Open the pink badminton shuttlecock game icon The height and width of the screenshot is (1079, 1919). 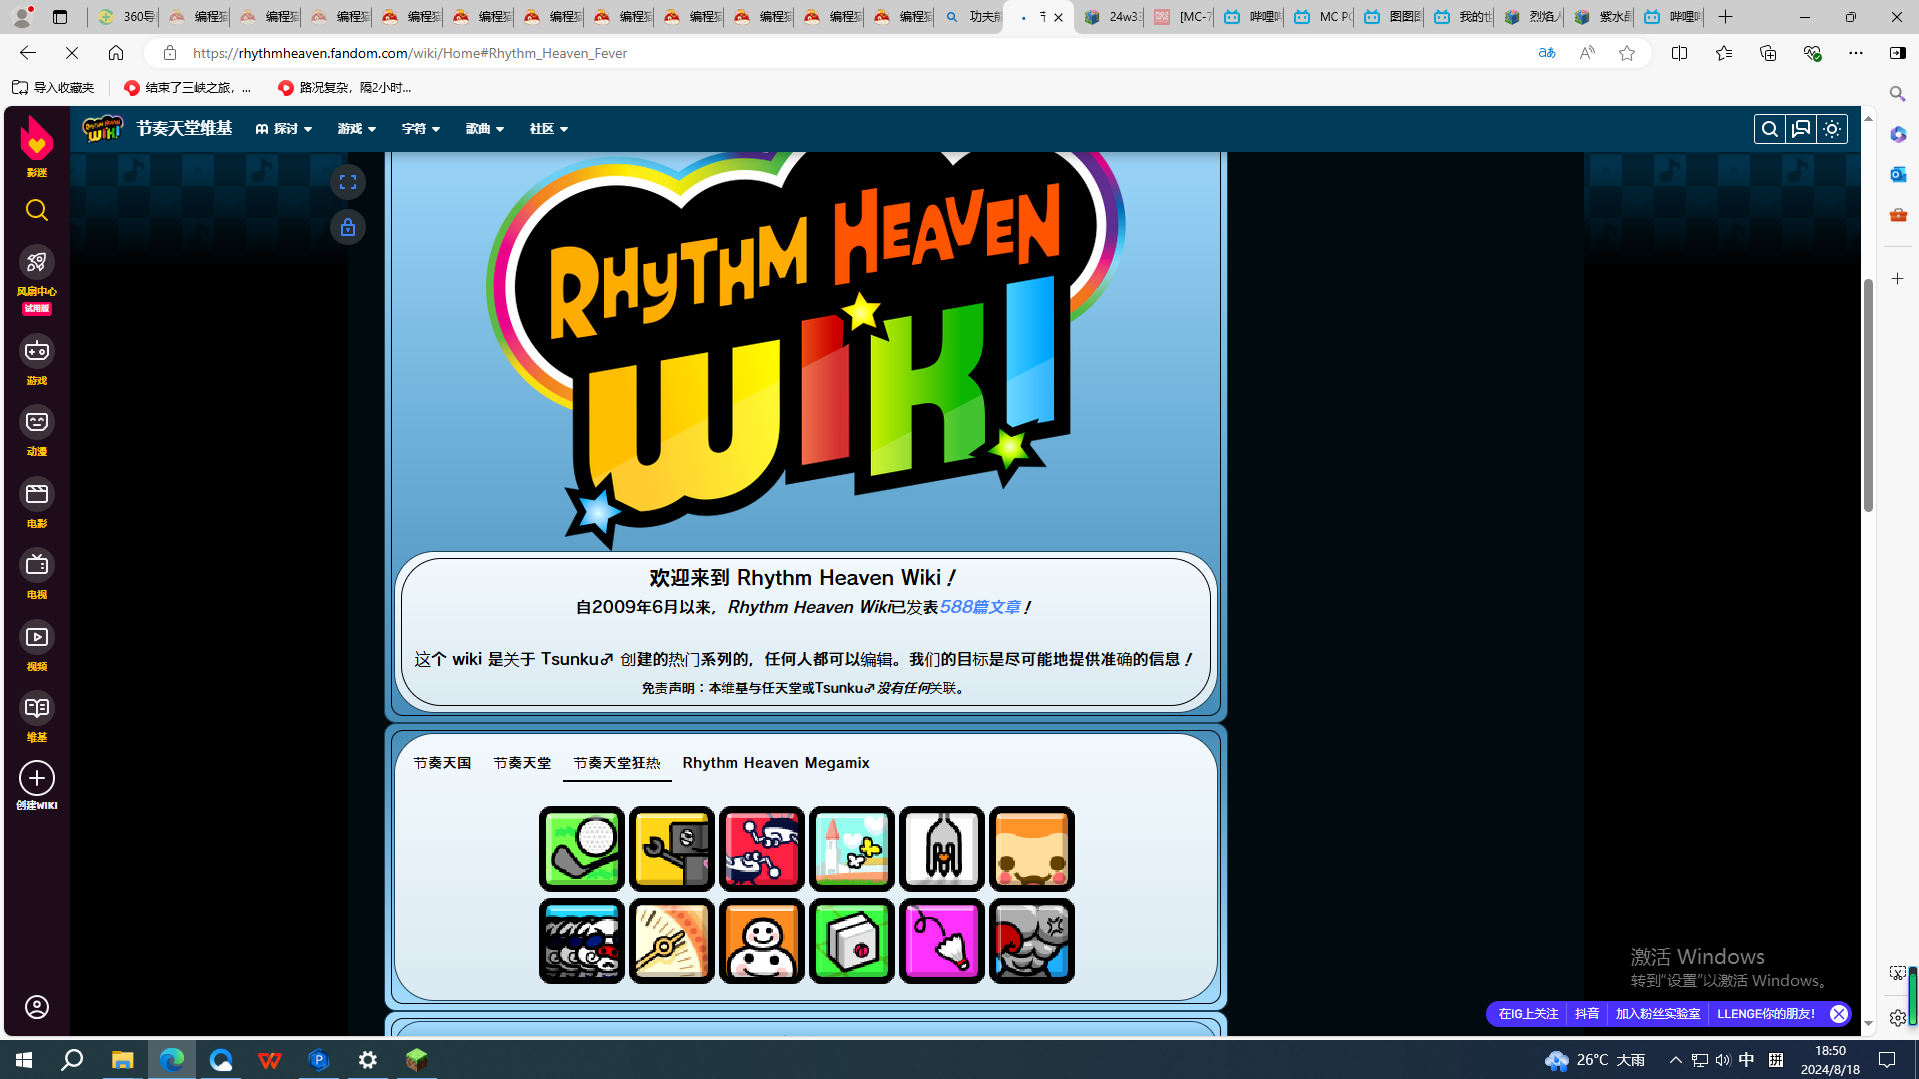coord(942,941)
